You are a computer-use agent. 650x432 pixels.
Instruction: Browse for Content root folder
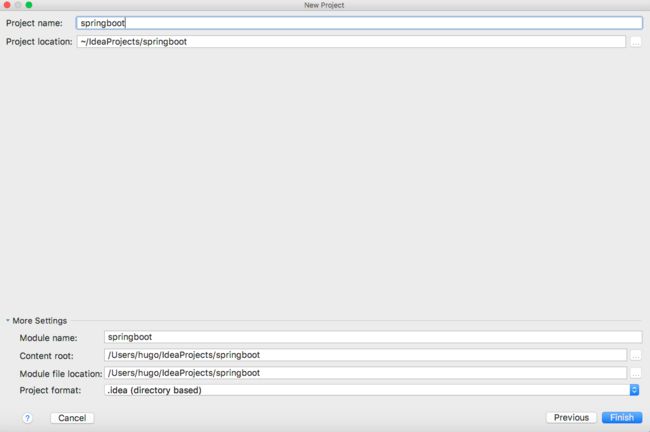[x=635, y=355]
